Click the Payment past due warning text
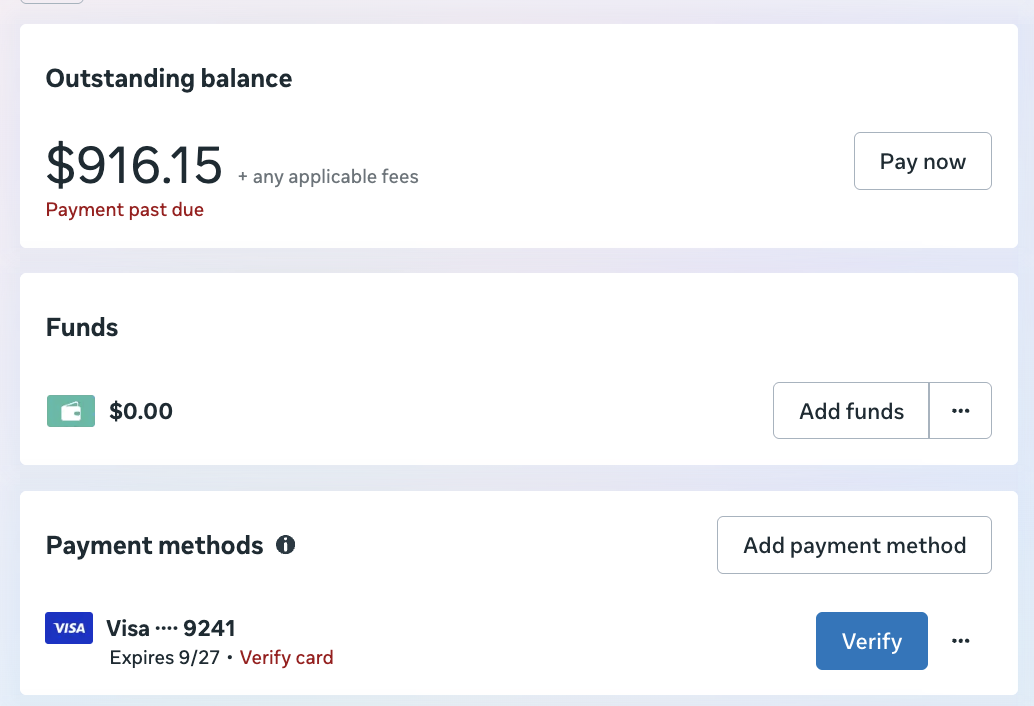Viewport: 1034px width, 706px height. [x=124, y=209]
